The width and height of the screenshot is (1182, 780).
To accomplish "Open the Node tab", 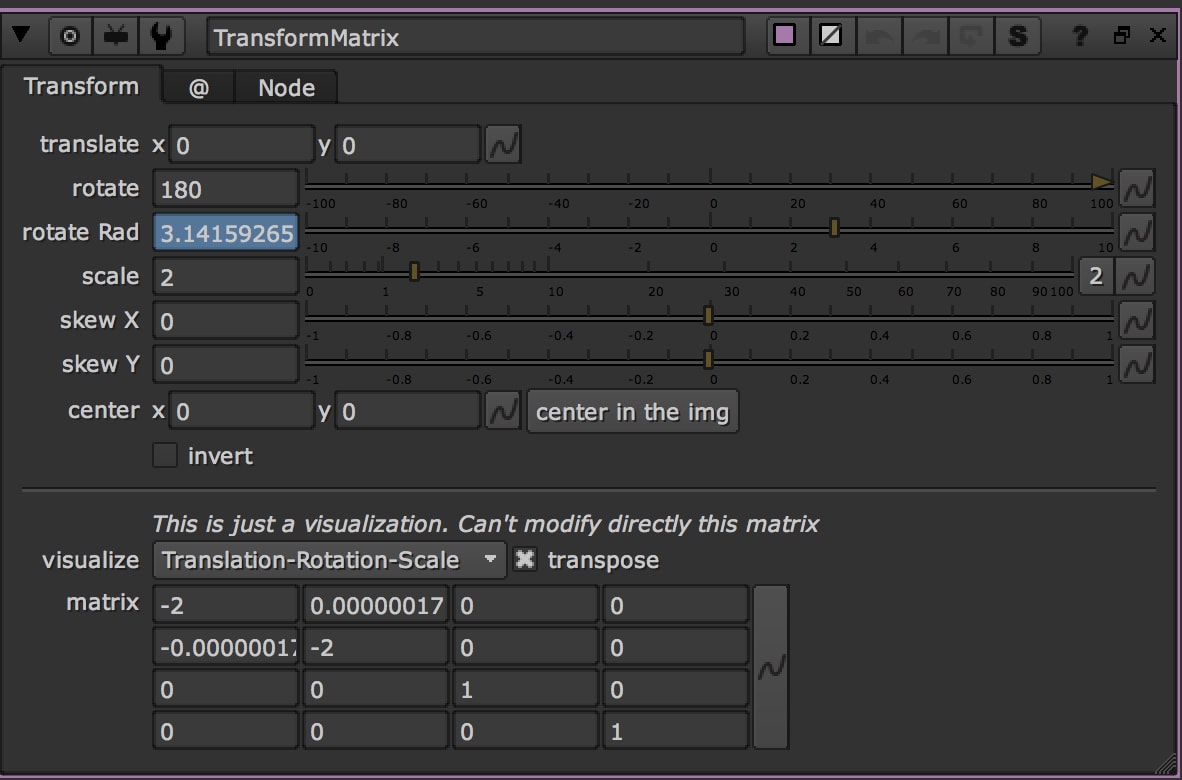I will coord(286,87).
